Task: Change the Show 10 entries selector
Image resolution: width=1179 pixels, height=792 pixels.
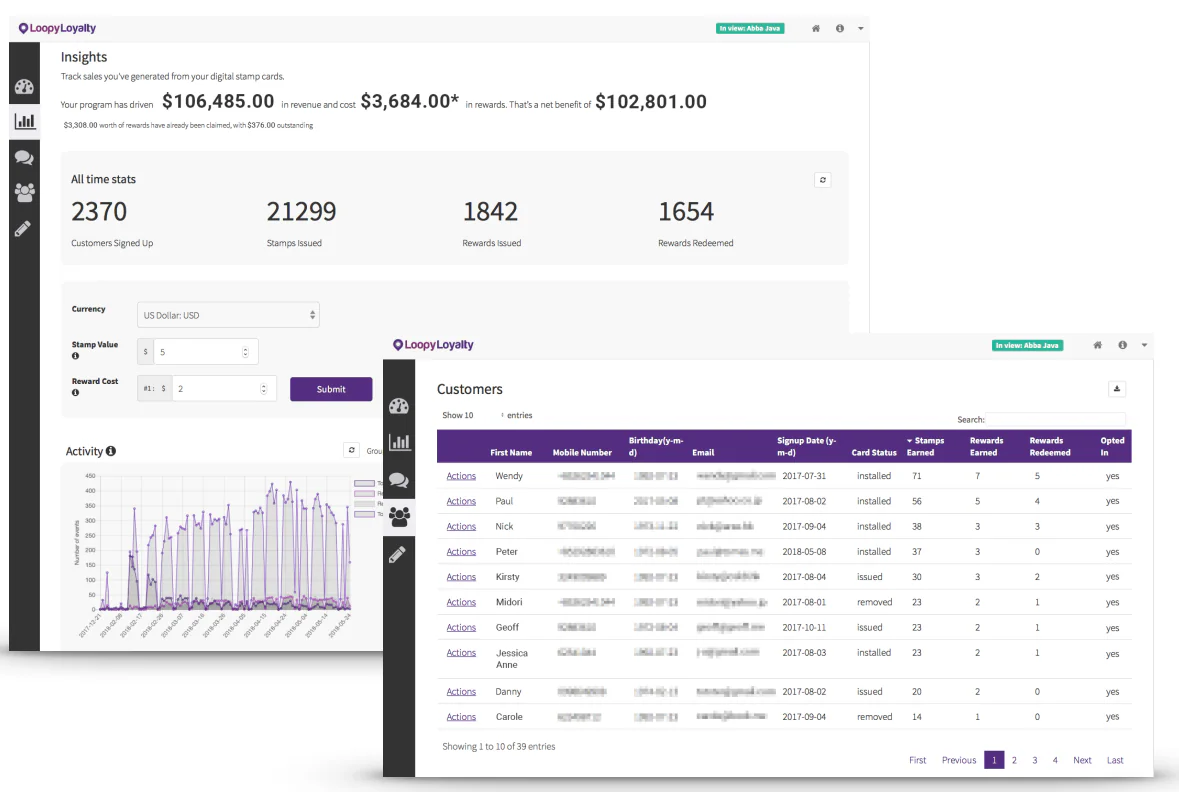Action: [x=471, y=415]
